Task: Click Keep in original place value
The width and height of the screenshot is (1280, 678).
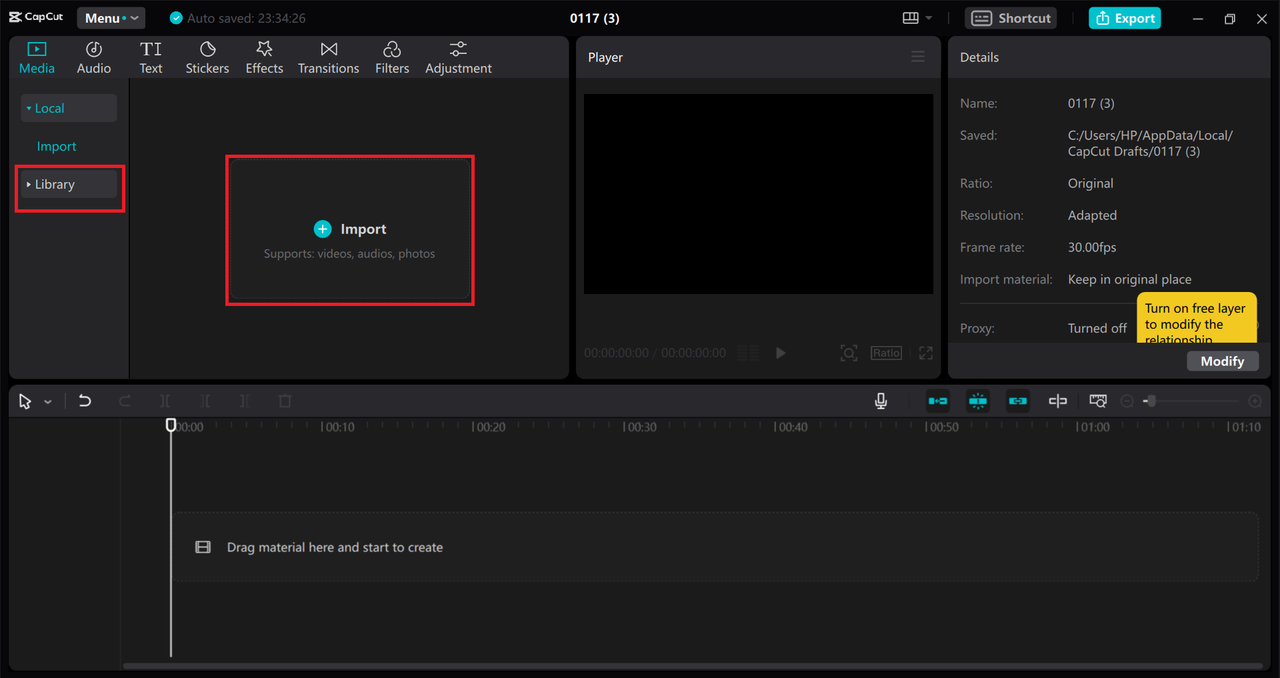Action: click(x=1130, y=279)
